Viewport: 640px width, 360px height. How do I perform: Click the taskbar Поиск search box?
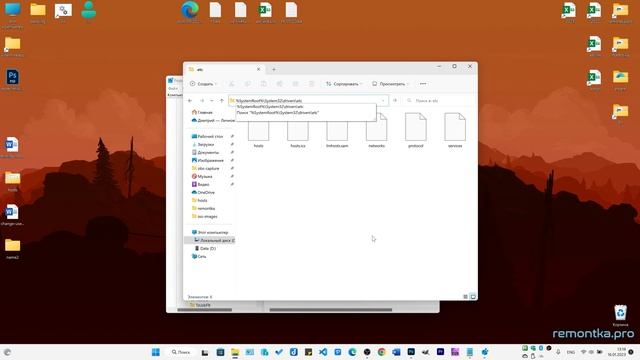pyautogui.click(x=181, y=352)
